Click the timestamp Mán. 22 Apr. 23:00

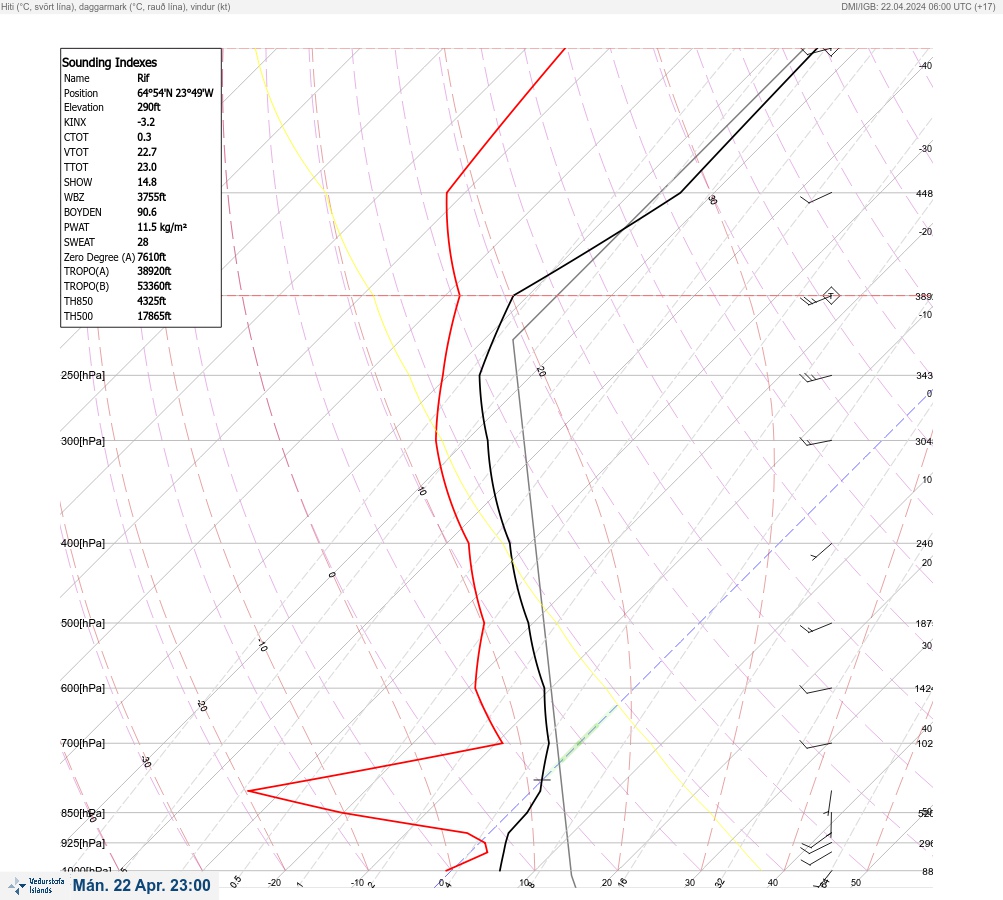point(141,885)
